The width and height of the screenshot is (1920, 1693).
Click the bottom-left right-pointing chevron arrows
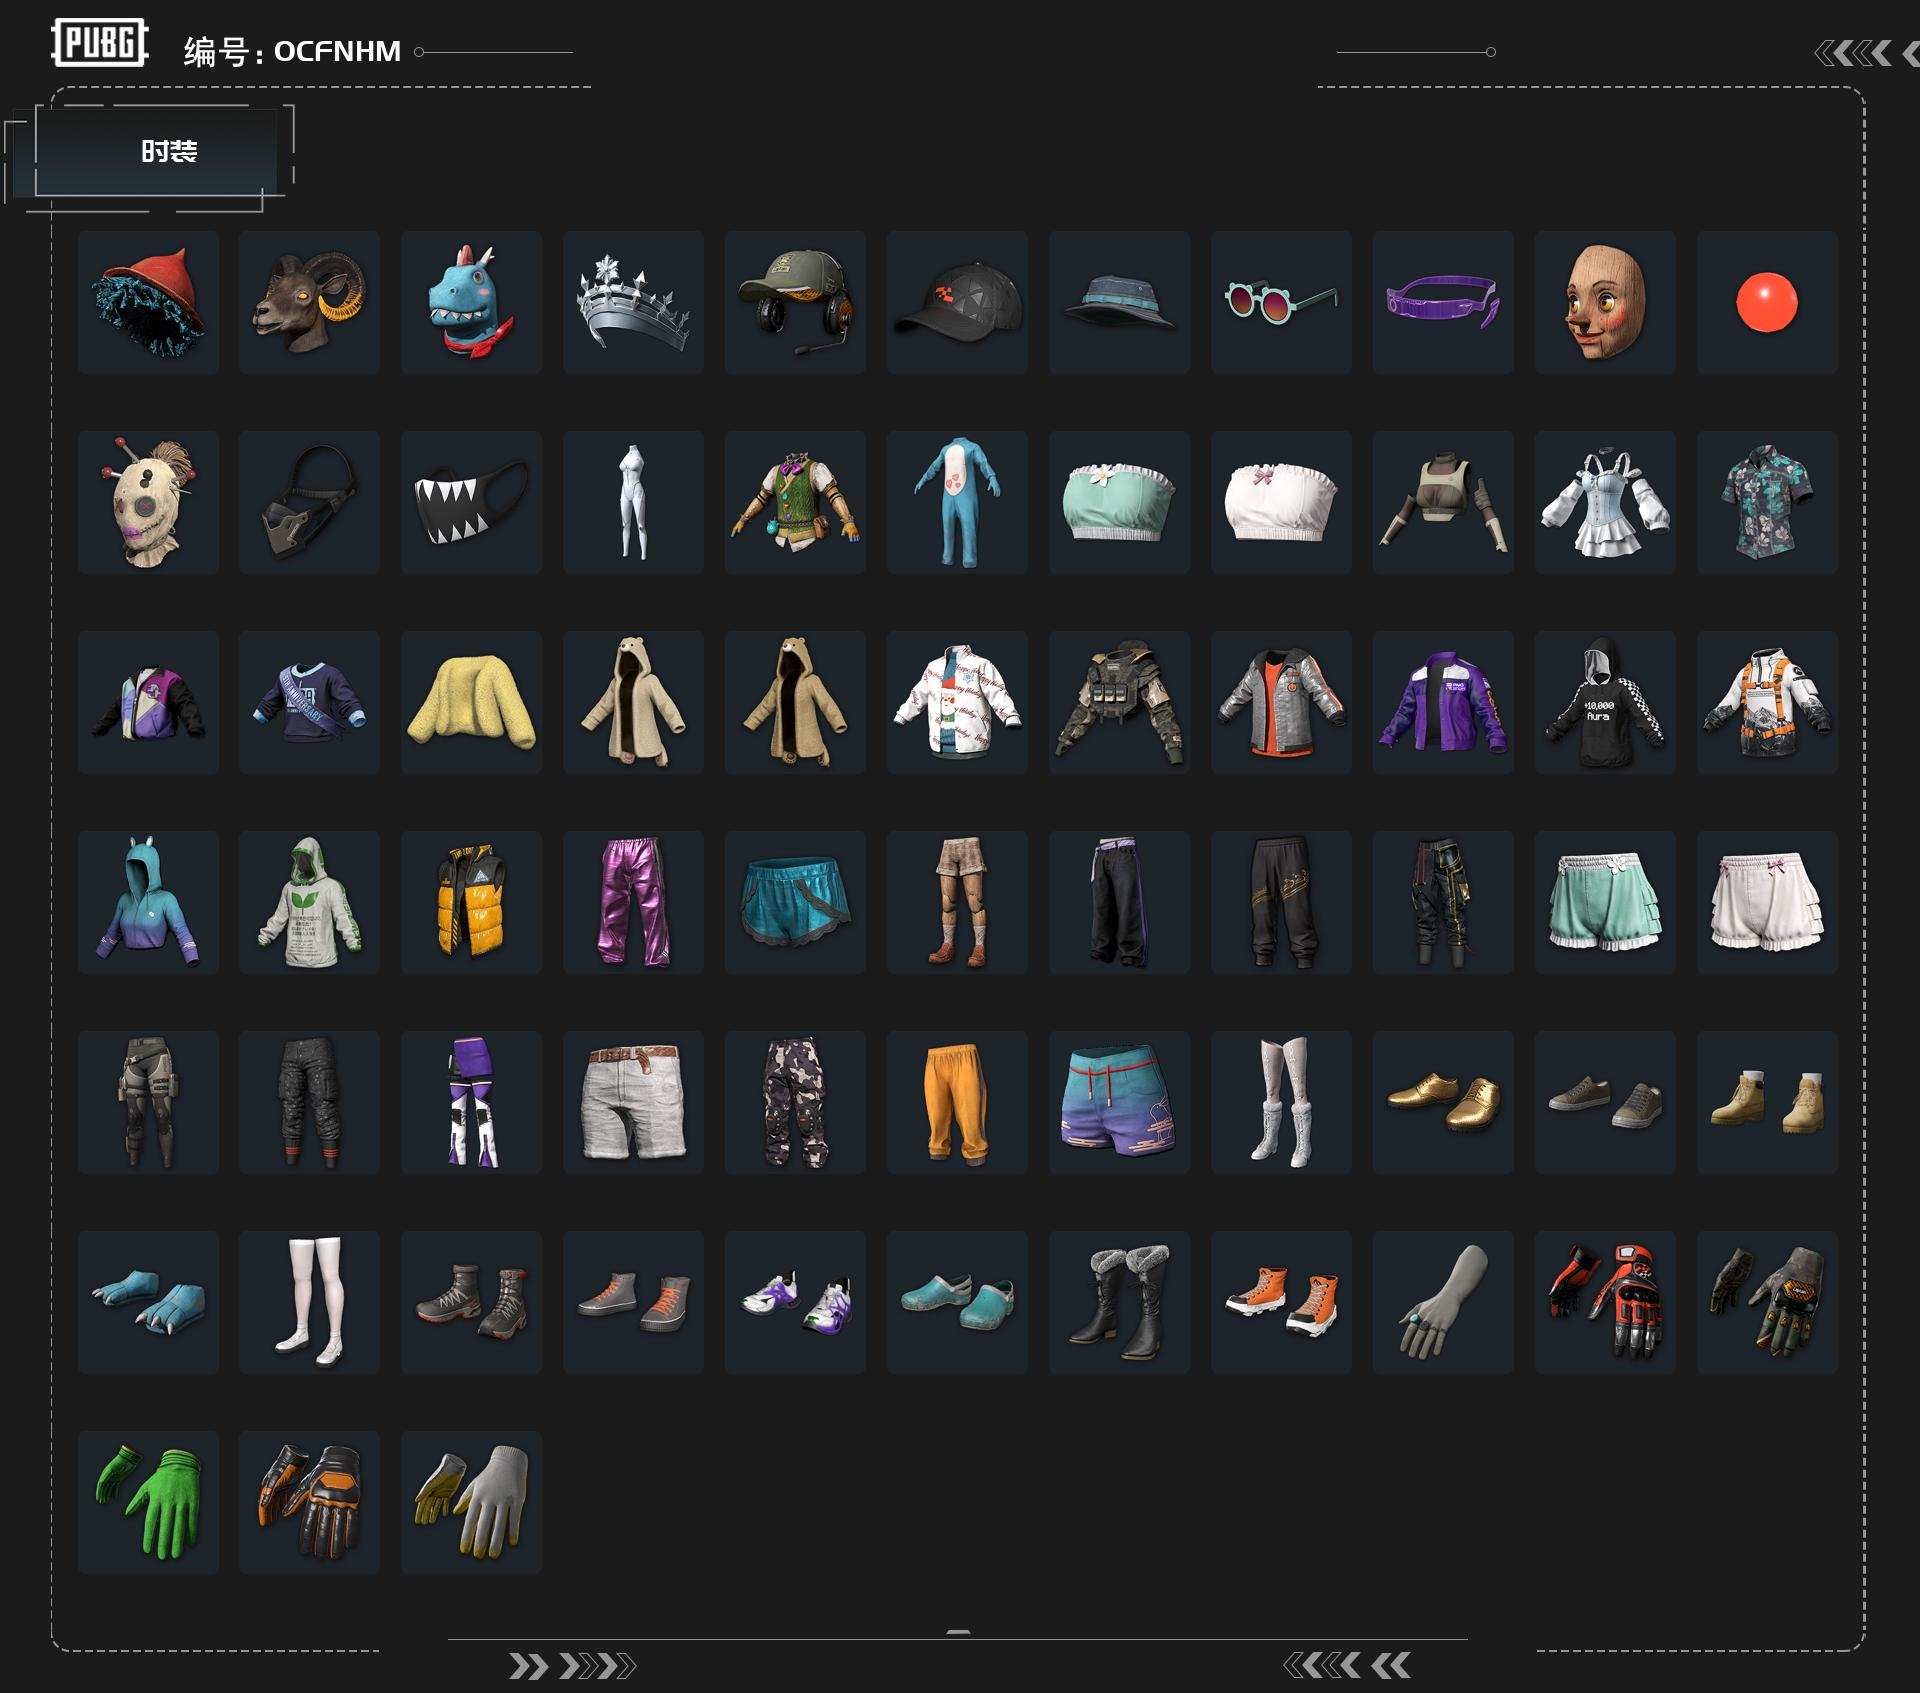(x=572, y=1666)
